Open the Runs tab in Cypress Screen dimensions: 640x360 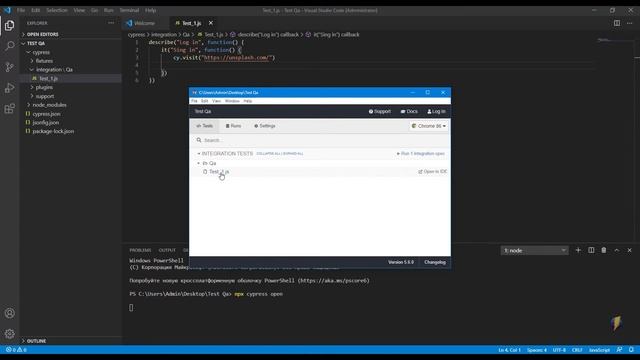click(x=233, y=126)
